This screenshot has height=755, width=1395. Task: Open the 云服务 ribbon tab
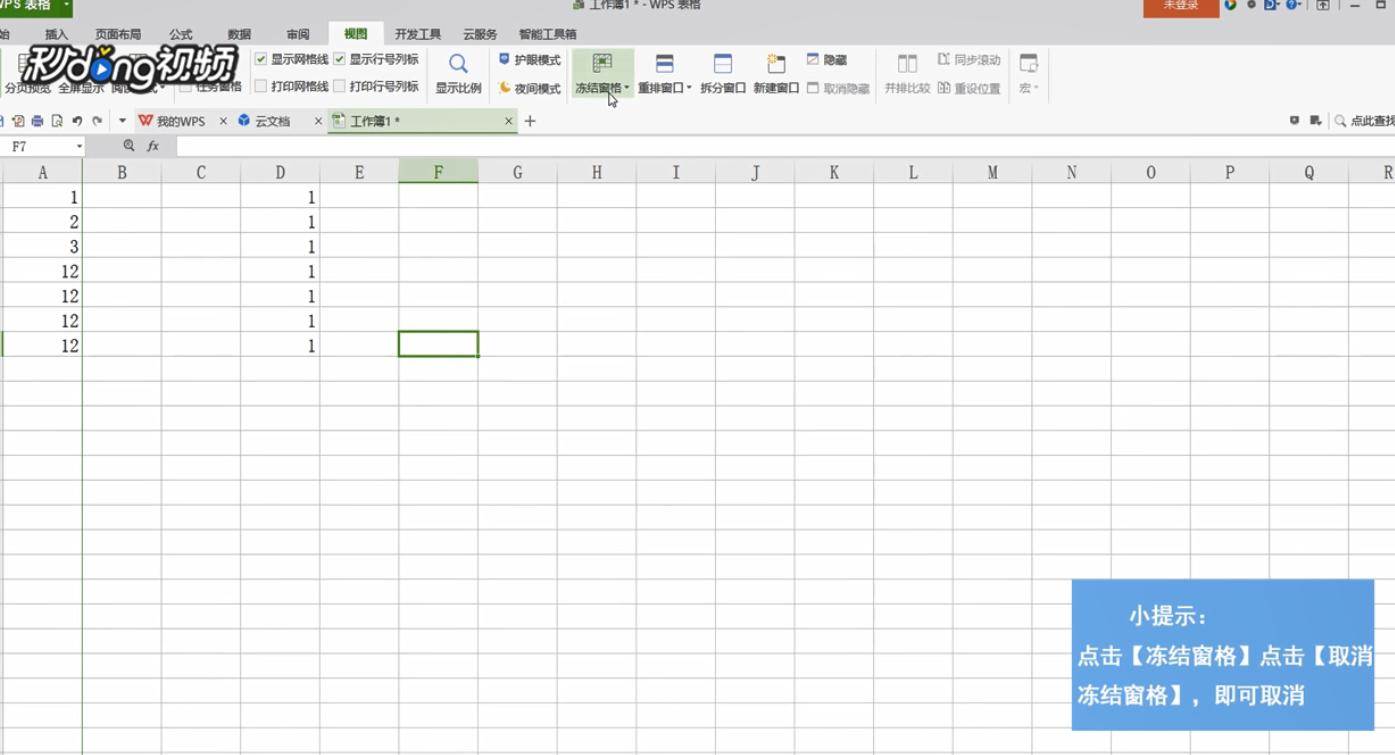[x=480, y=34]
